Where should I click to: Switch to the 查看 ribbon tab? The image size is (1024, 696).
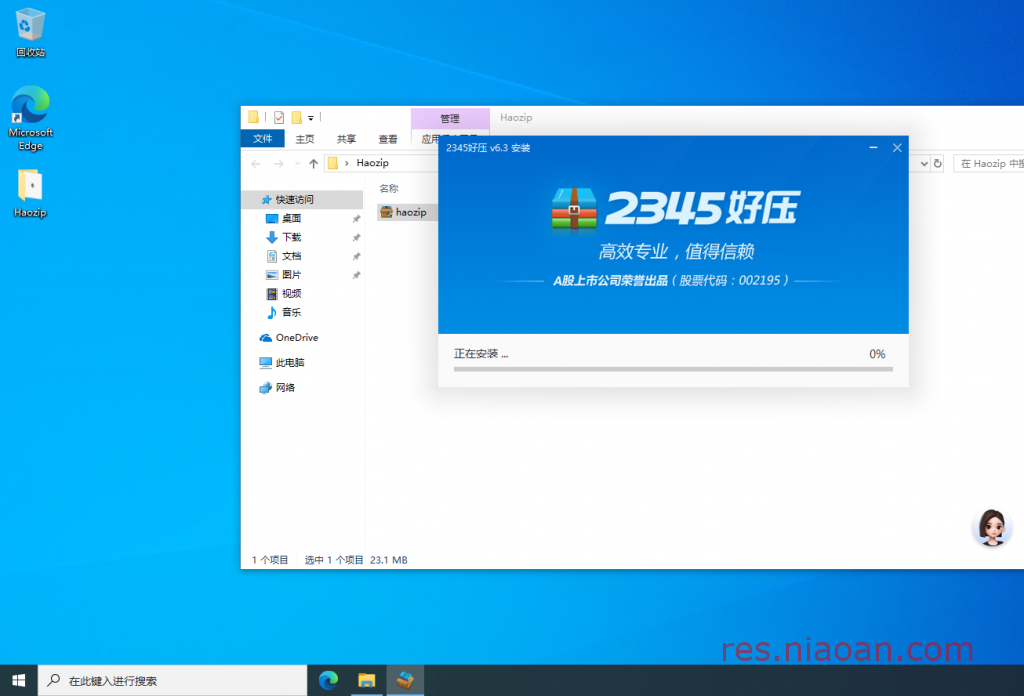pyautogui.click(x=387, y=139)
